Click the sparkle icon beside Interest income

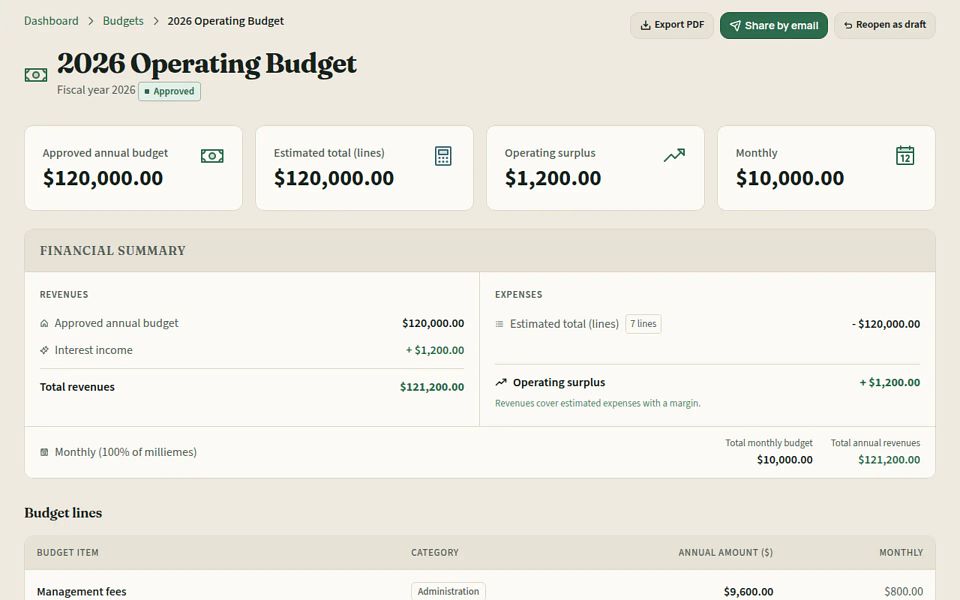tap(44, 350)
